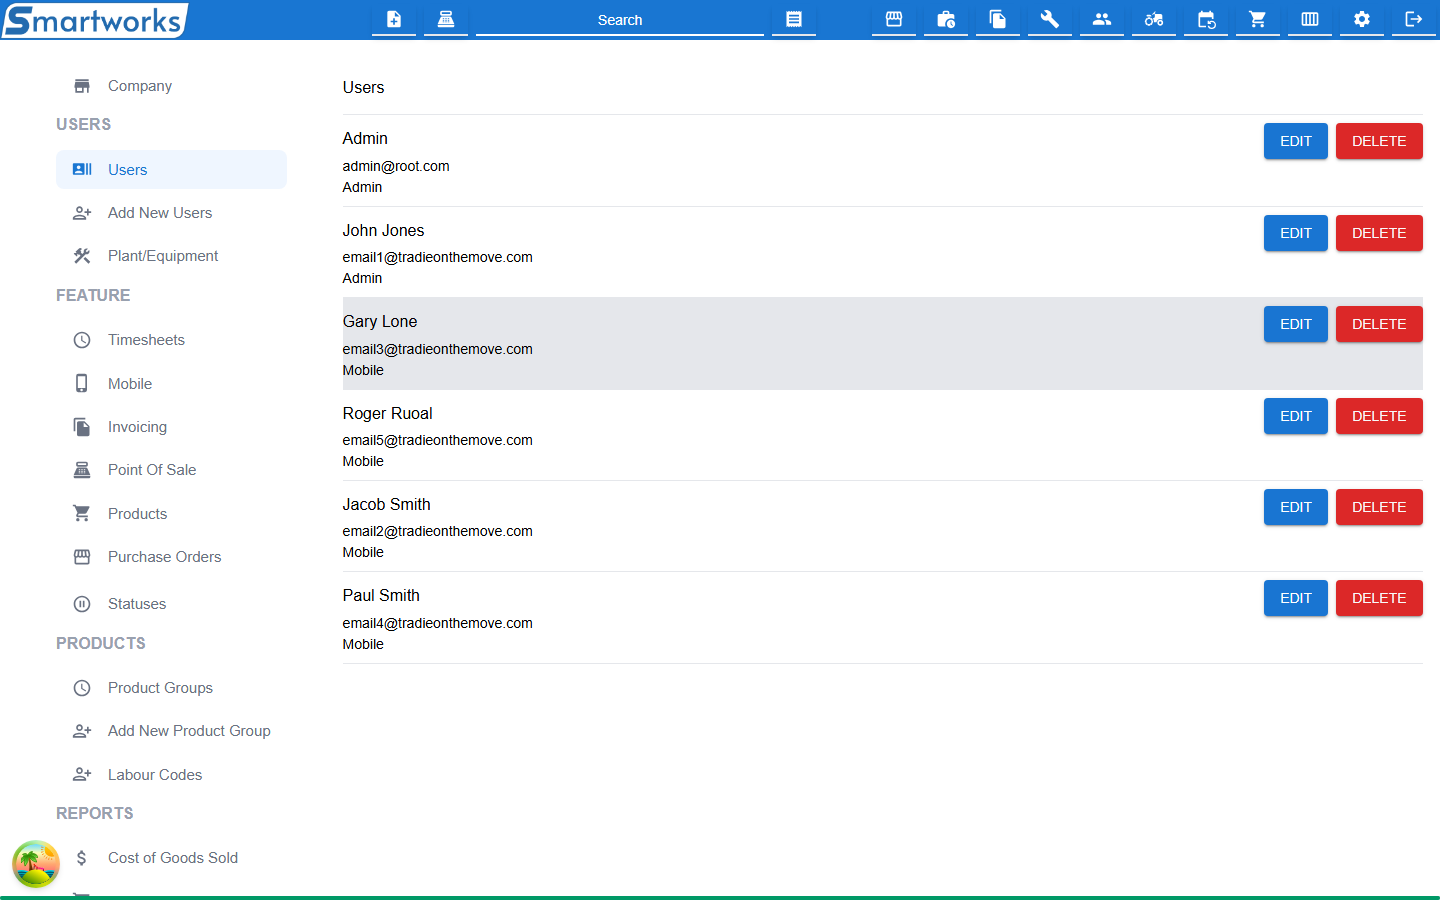Click the wrench toolbar icon
Screen dimensions: 1440x900
(x=1050, y=19)
